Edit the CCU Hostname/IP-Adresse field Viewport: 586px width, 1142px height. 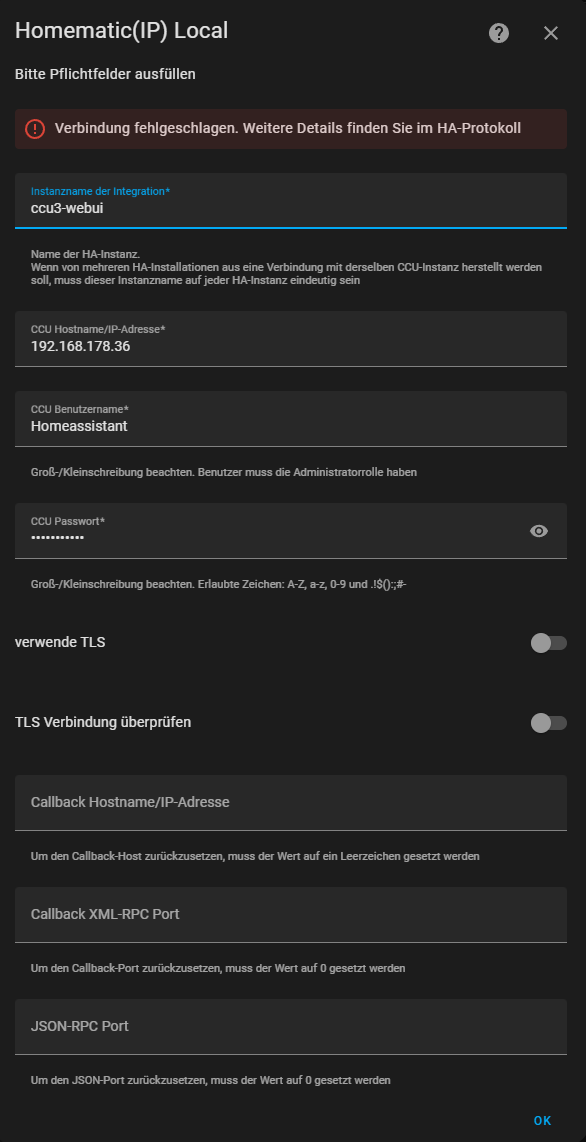pyautogui.click(x=290, y=339)
